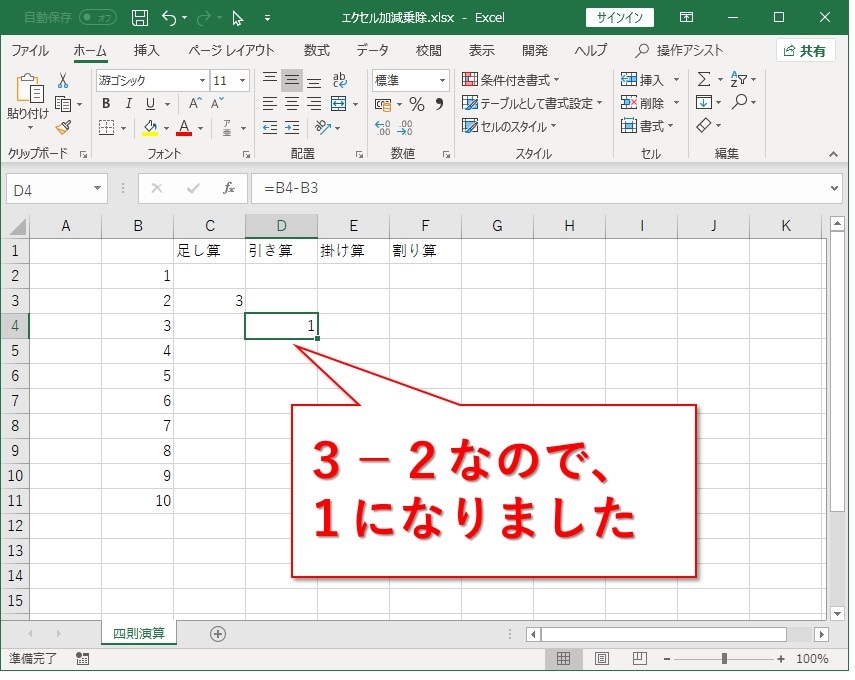This screenshot has height=680, width=855.
Task: Click the サインイン sign-in button
Action: point(620,18)
